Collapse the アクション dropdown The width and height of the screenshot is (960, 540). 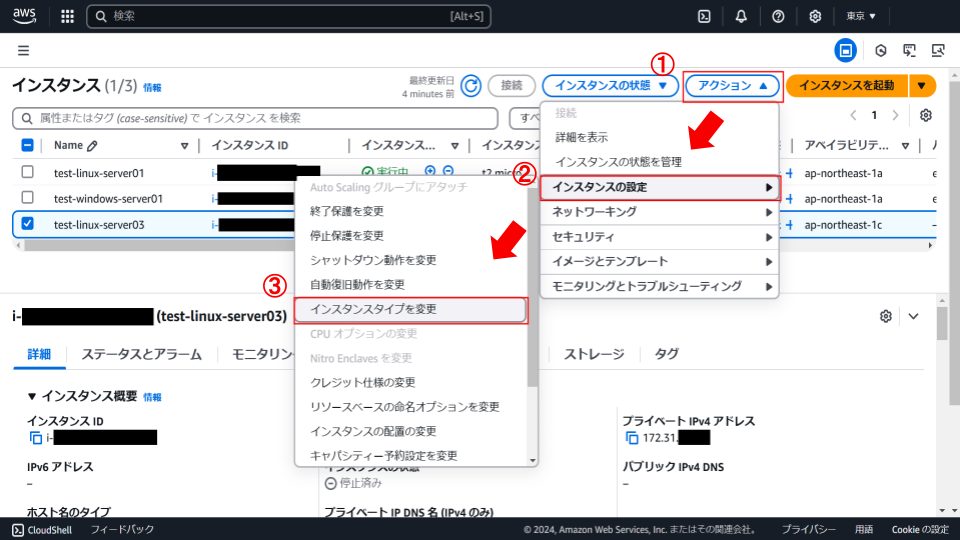(732, 86)
